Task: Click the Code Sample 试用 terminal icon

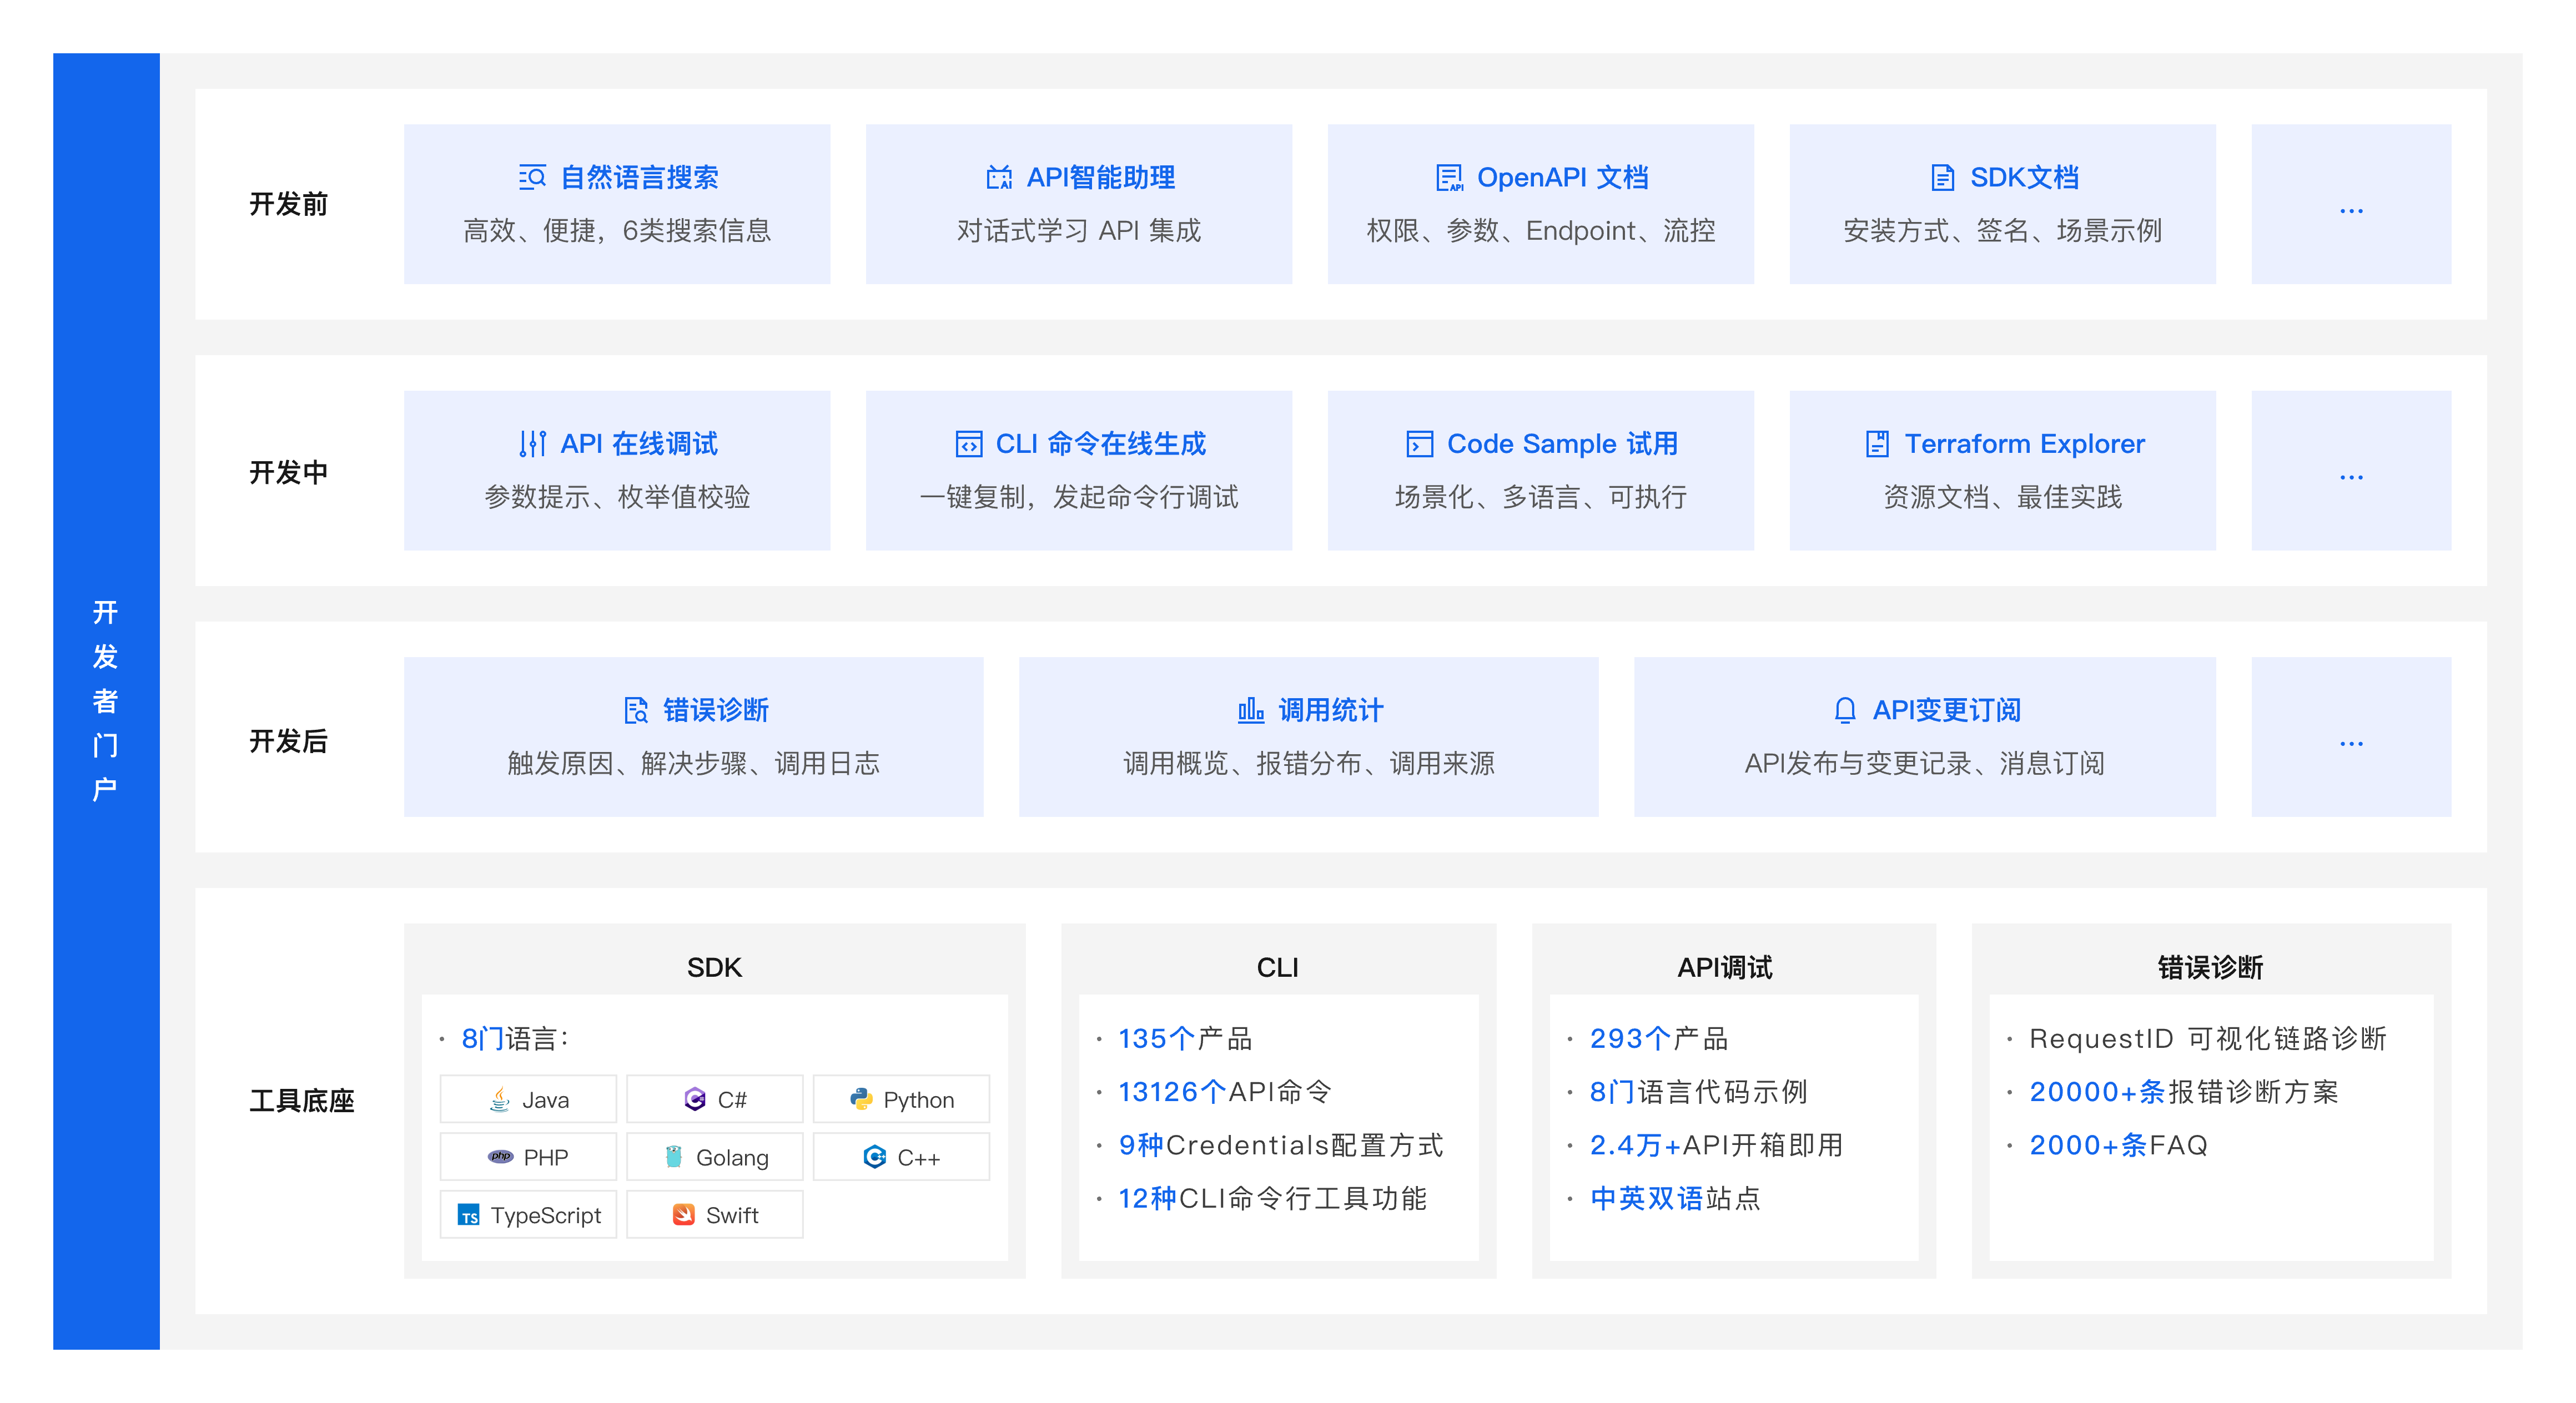Action: click(1420, 444)
